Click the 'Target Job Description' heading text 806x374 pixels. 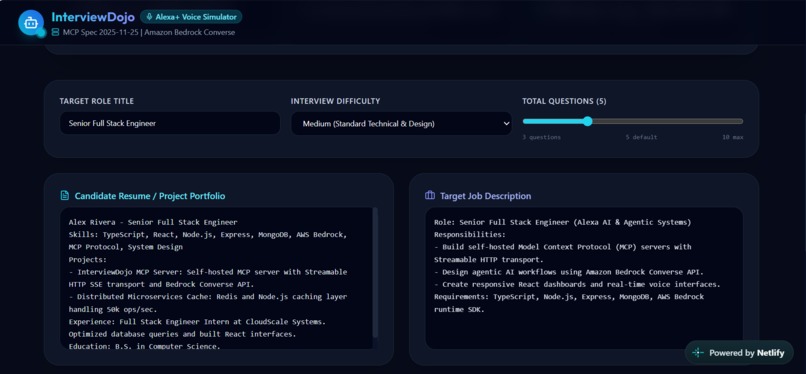[x=485, y=196]
